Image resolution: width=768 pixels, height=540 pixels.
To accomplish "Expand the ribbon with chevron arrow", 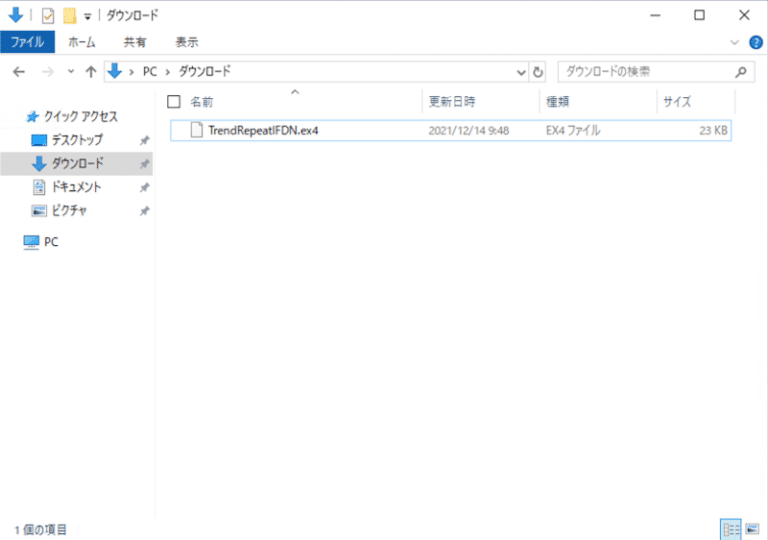I will pyautogui.click(x=734, y=42).
